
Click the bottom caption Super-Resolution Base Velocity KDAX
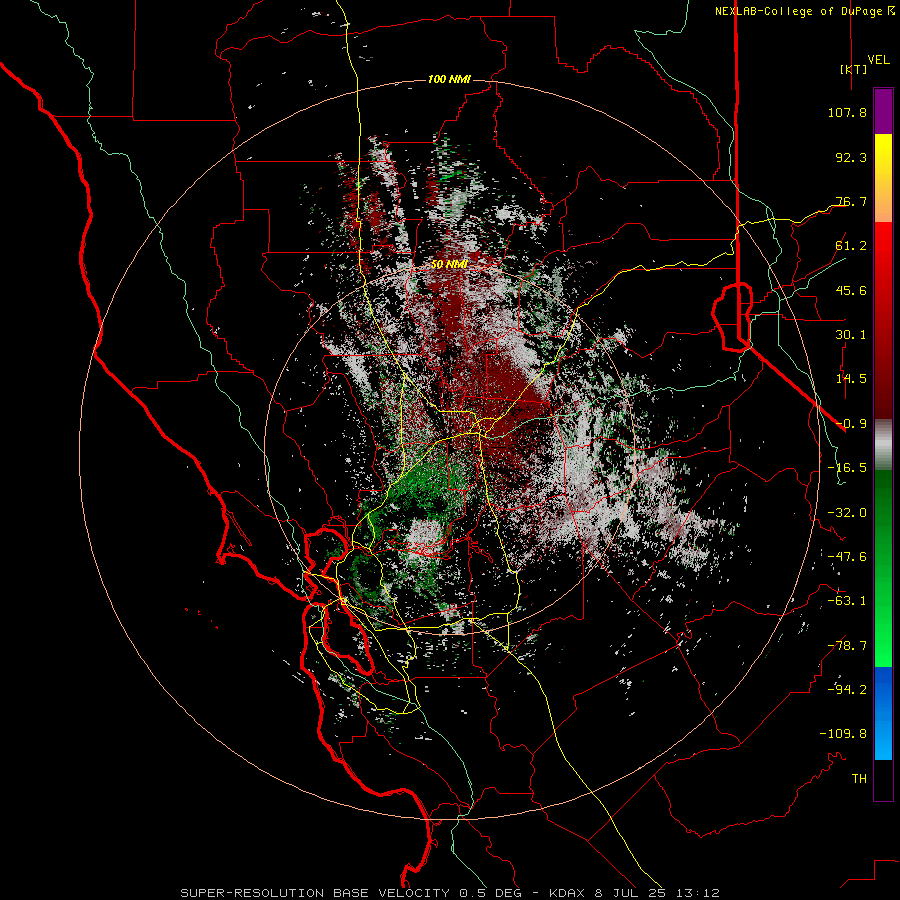[450, 893]
